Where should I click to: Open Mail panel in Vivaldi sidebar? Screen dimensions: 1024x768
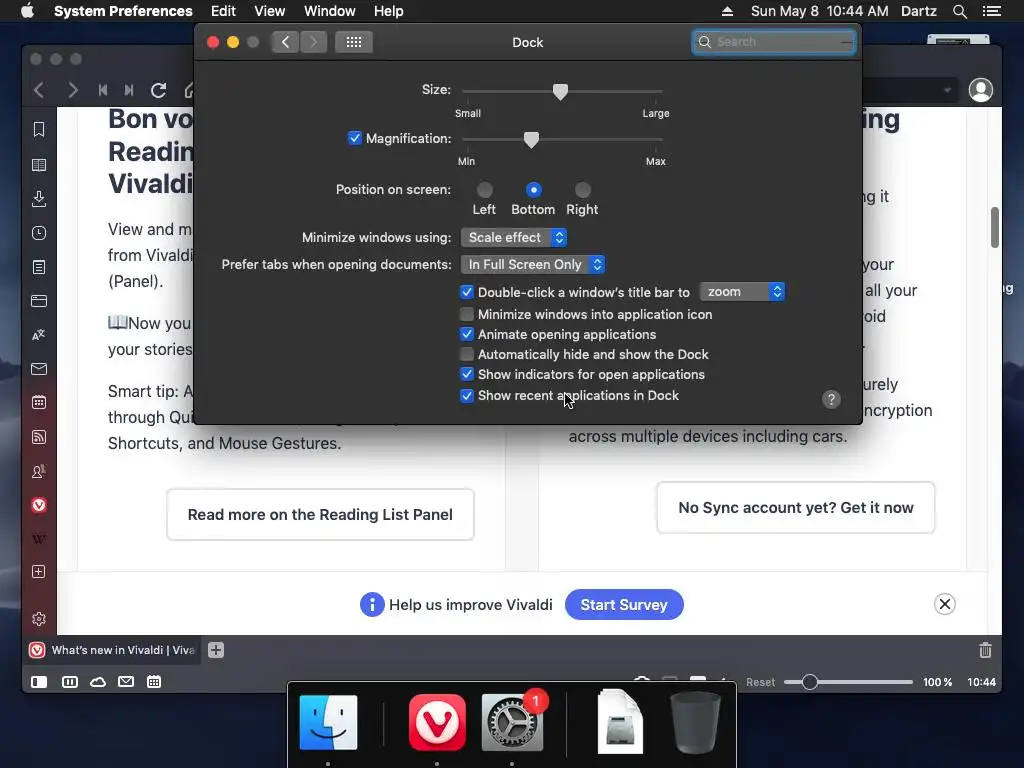[x=39, y=369]
